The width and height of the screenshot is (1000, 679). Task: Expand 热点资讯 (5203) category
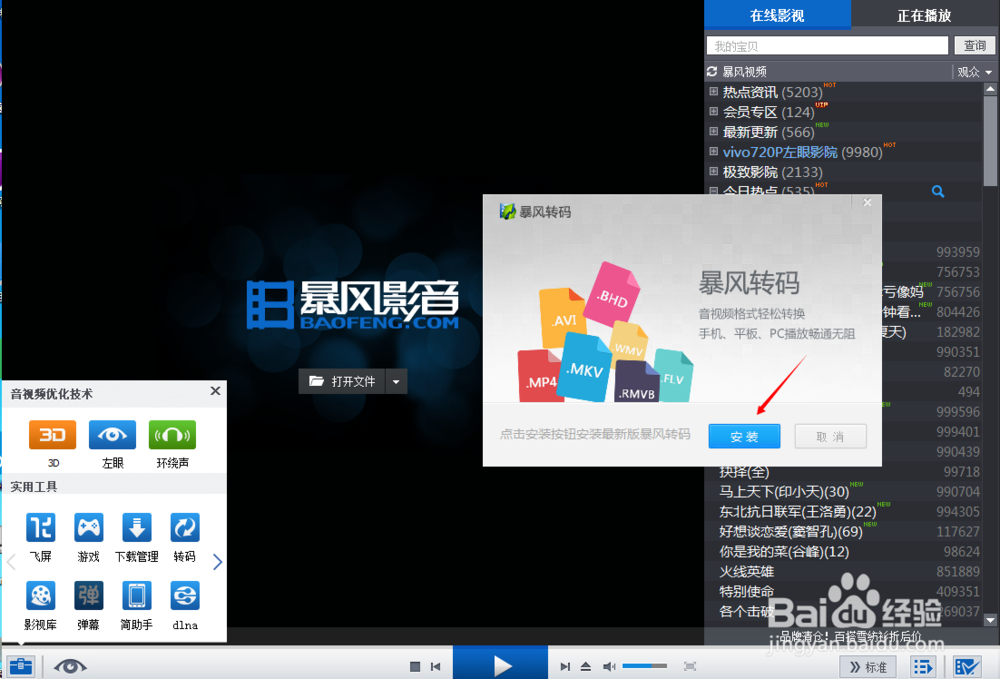[714, 91]
